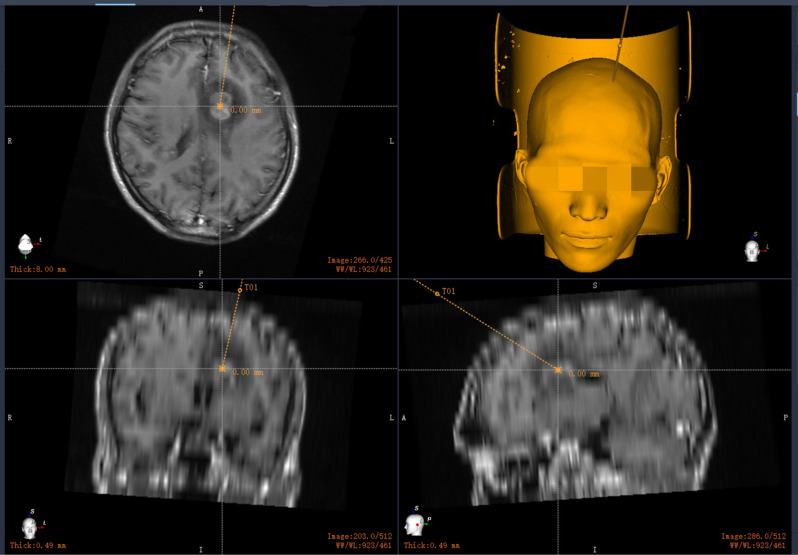
Task: Click the '0.00 mm' distance label in sagittal view
Action: 584,374
